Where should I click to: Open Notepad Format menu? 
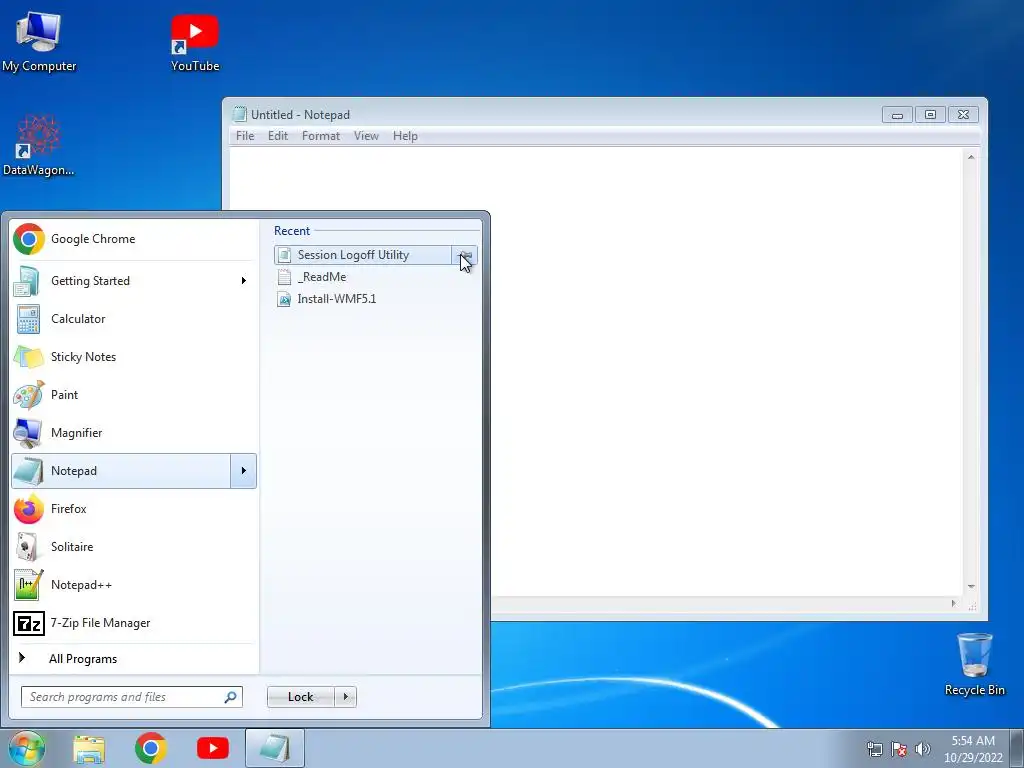[321, 136]
